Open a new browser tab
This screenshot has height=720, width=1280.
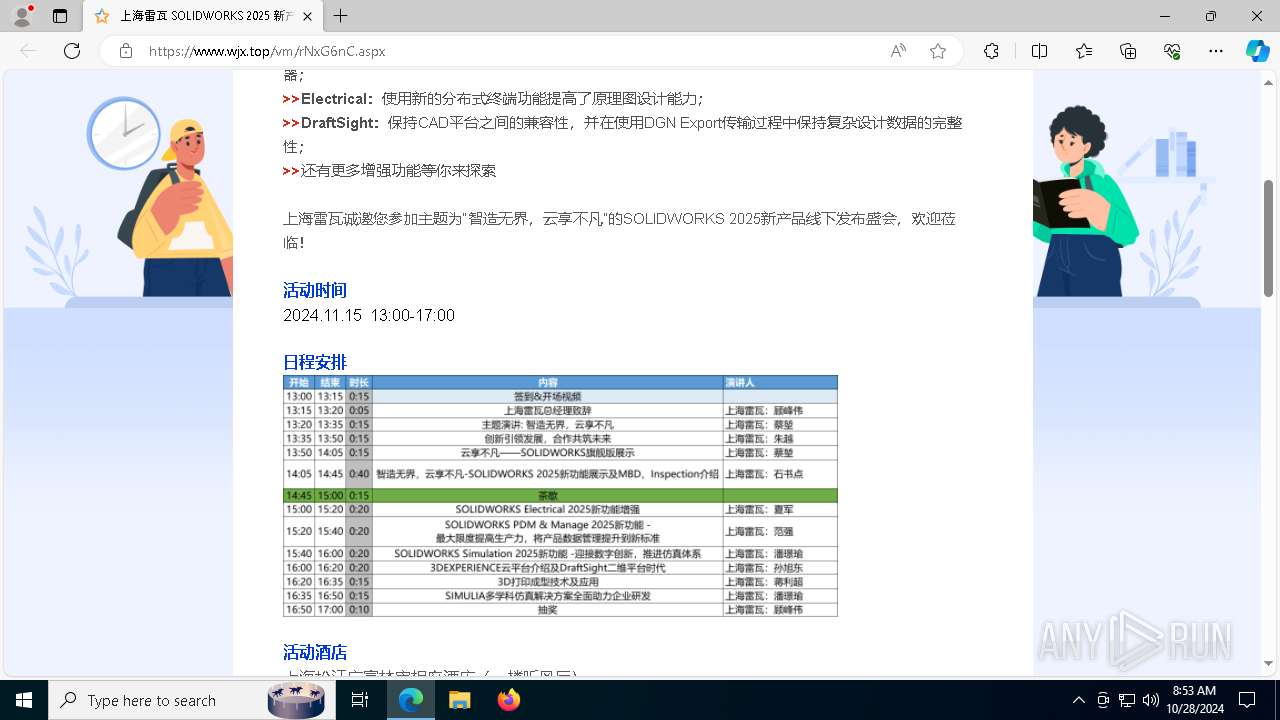click(x=341, y=16)
